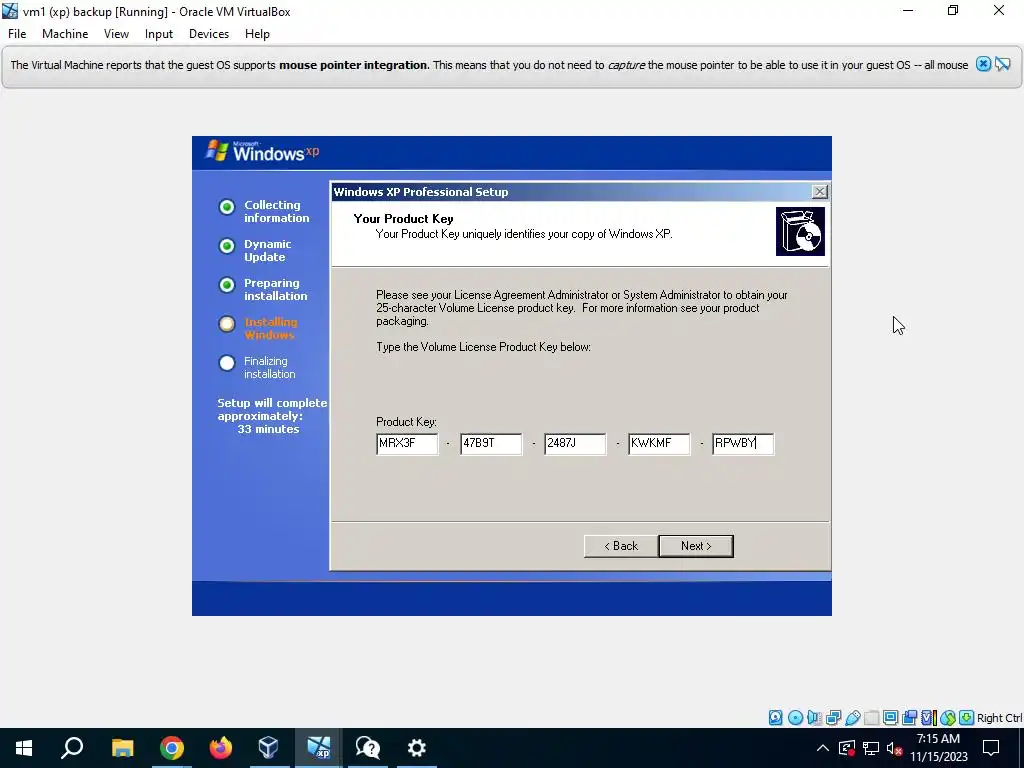
Task: Click the don't-show-again icon on notification bar
Action: click(x=1002, y=64)
